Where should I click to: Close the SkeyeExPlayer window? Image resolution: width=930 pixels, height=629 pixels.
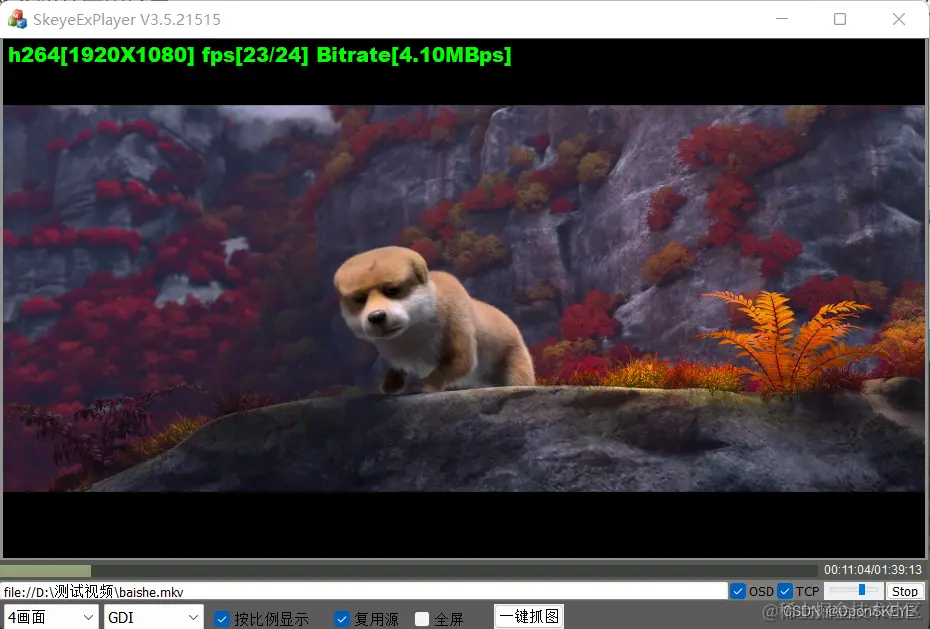coord(899,19)
